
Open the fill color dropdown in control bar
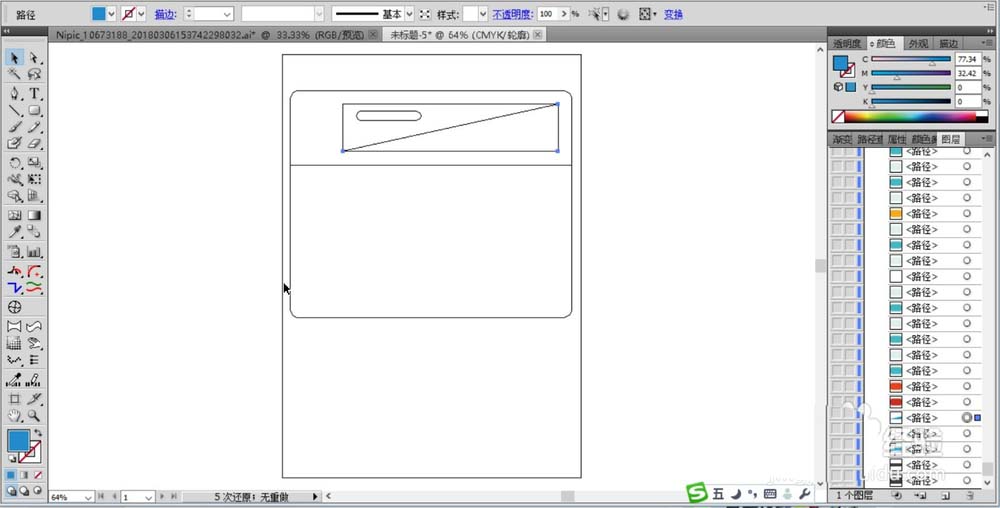point(112,13)
